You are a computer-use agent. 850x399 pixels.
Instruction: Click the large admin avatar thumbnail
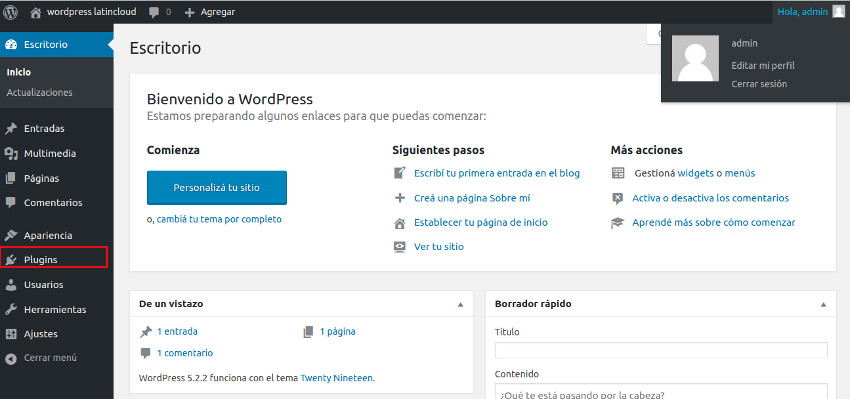696,59
